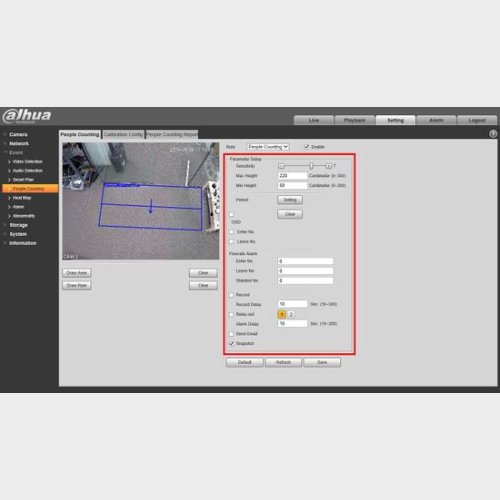Enable the OSD Enter No. checkbox
This screenshot has width=500, height=500.
tap(231, 232)
